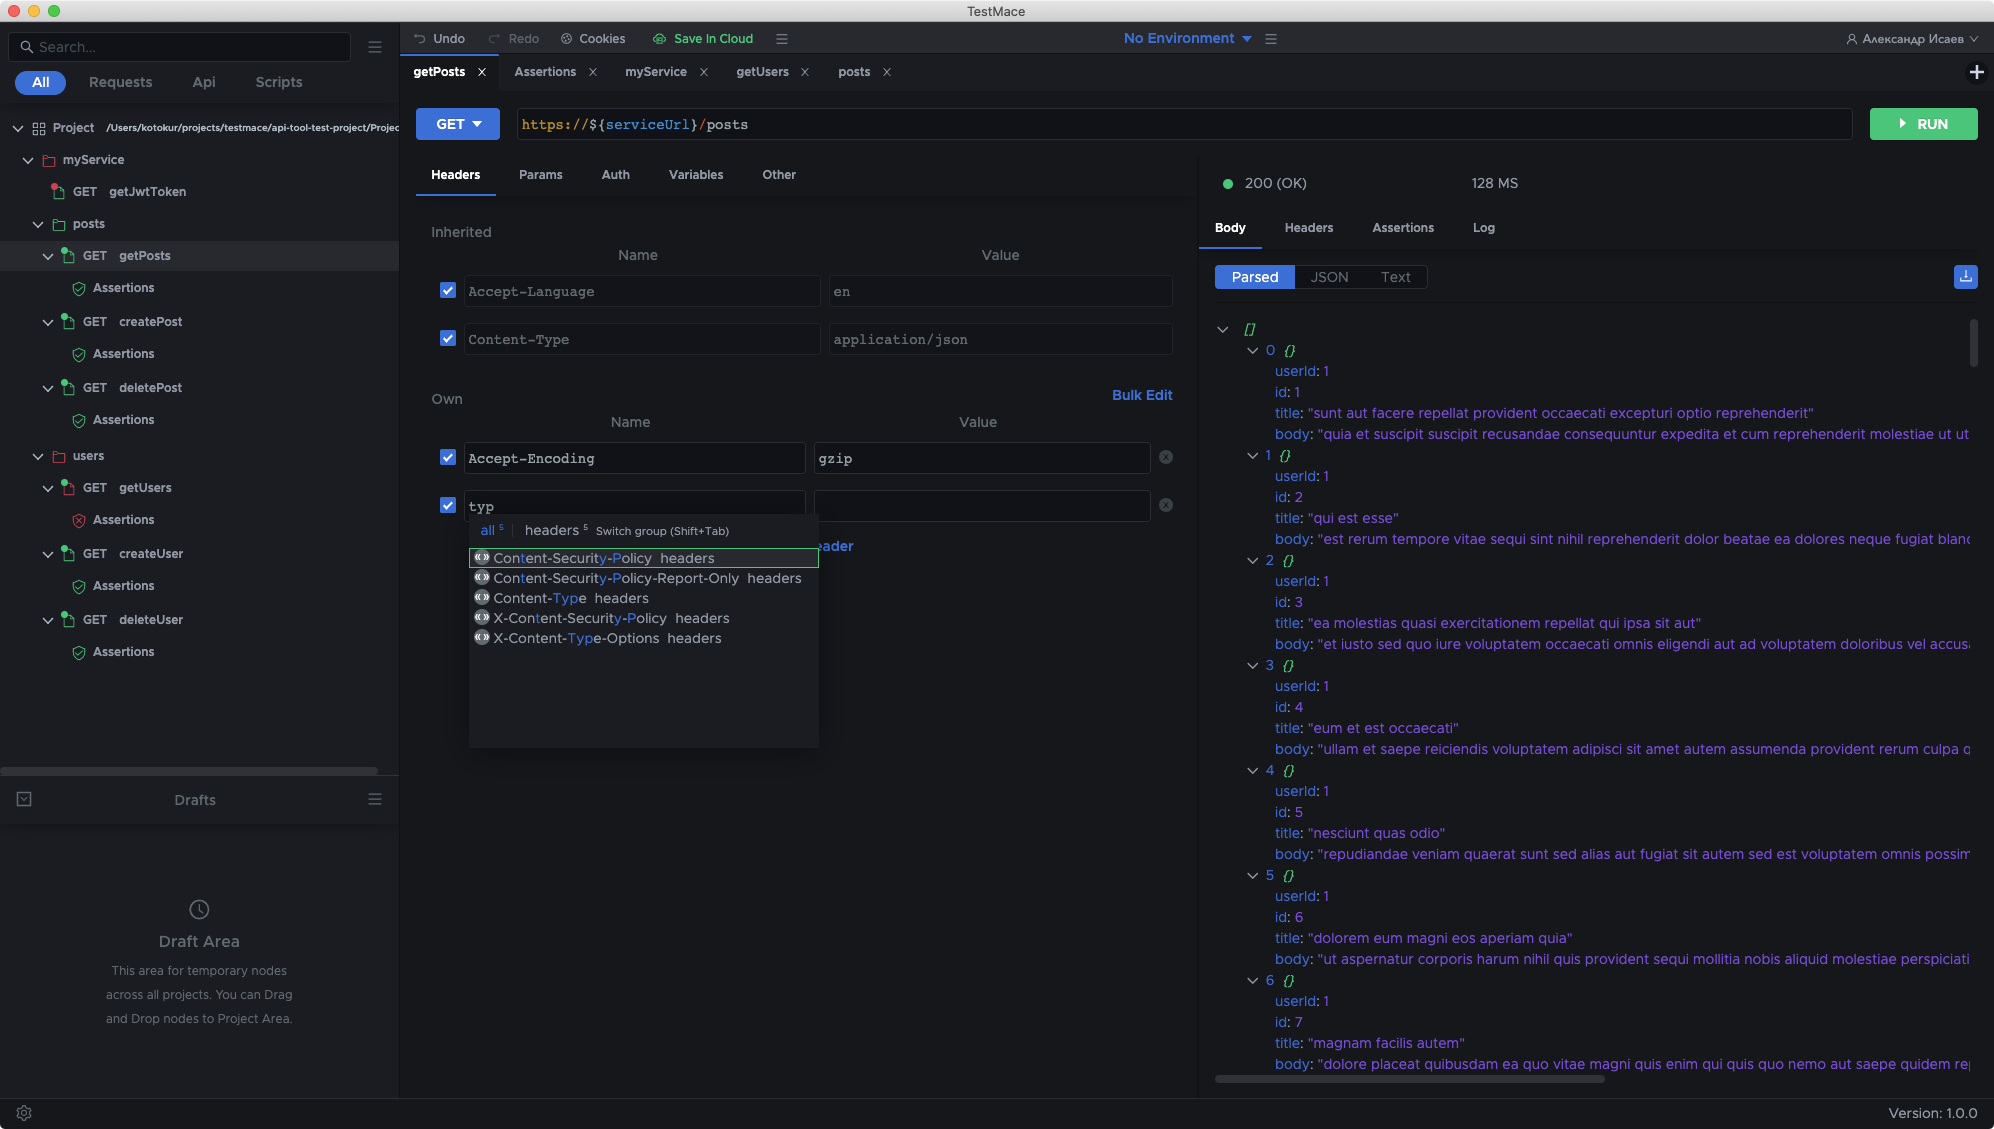Toggle the Accept-Encoding header checkbox
The width and height of the screenshot is (1994, 1129).
(448, 458)
